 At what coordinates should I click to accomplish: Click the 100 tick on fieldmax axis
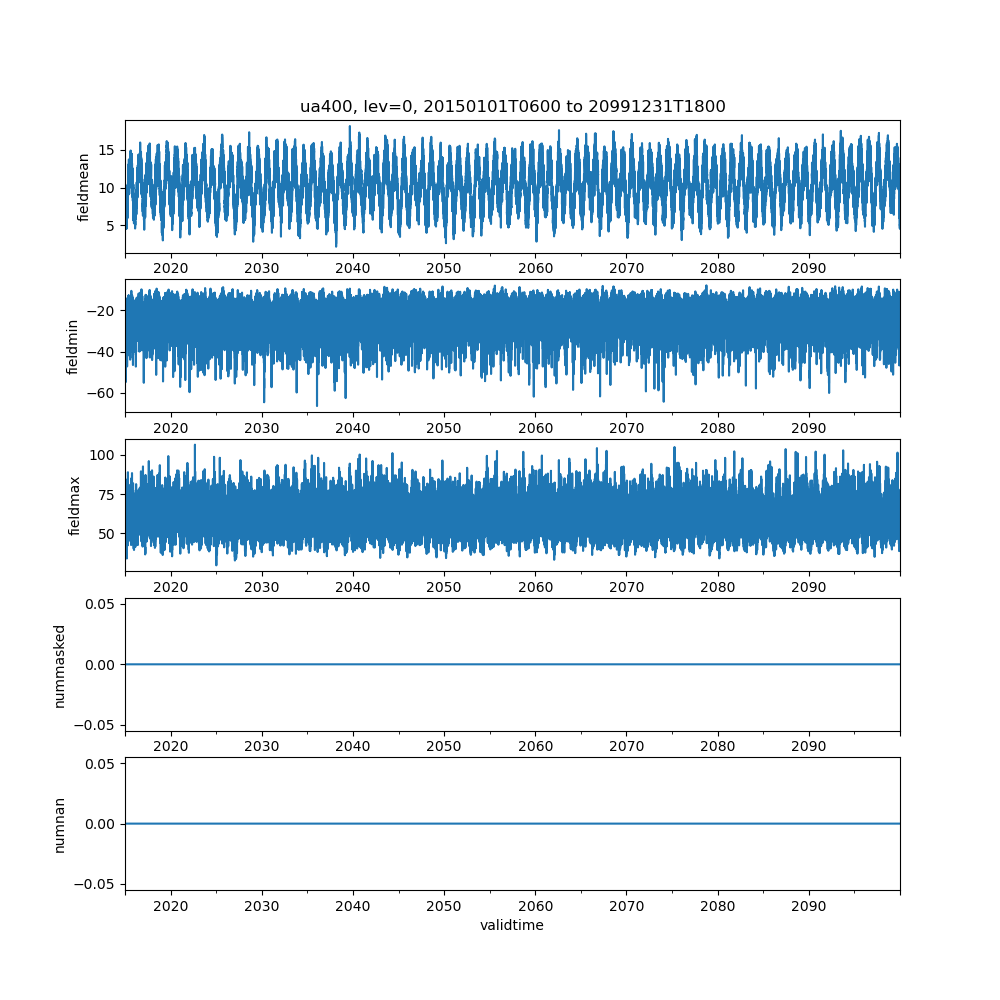coord(102,455)
